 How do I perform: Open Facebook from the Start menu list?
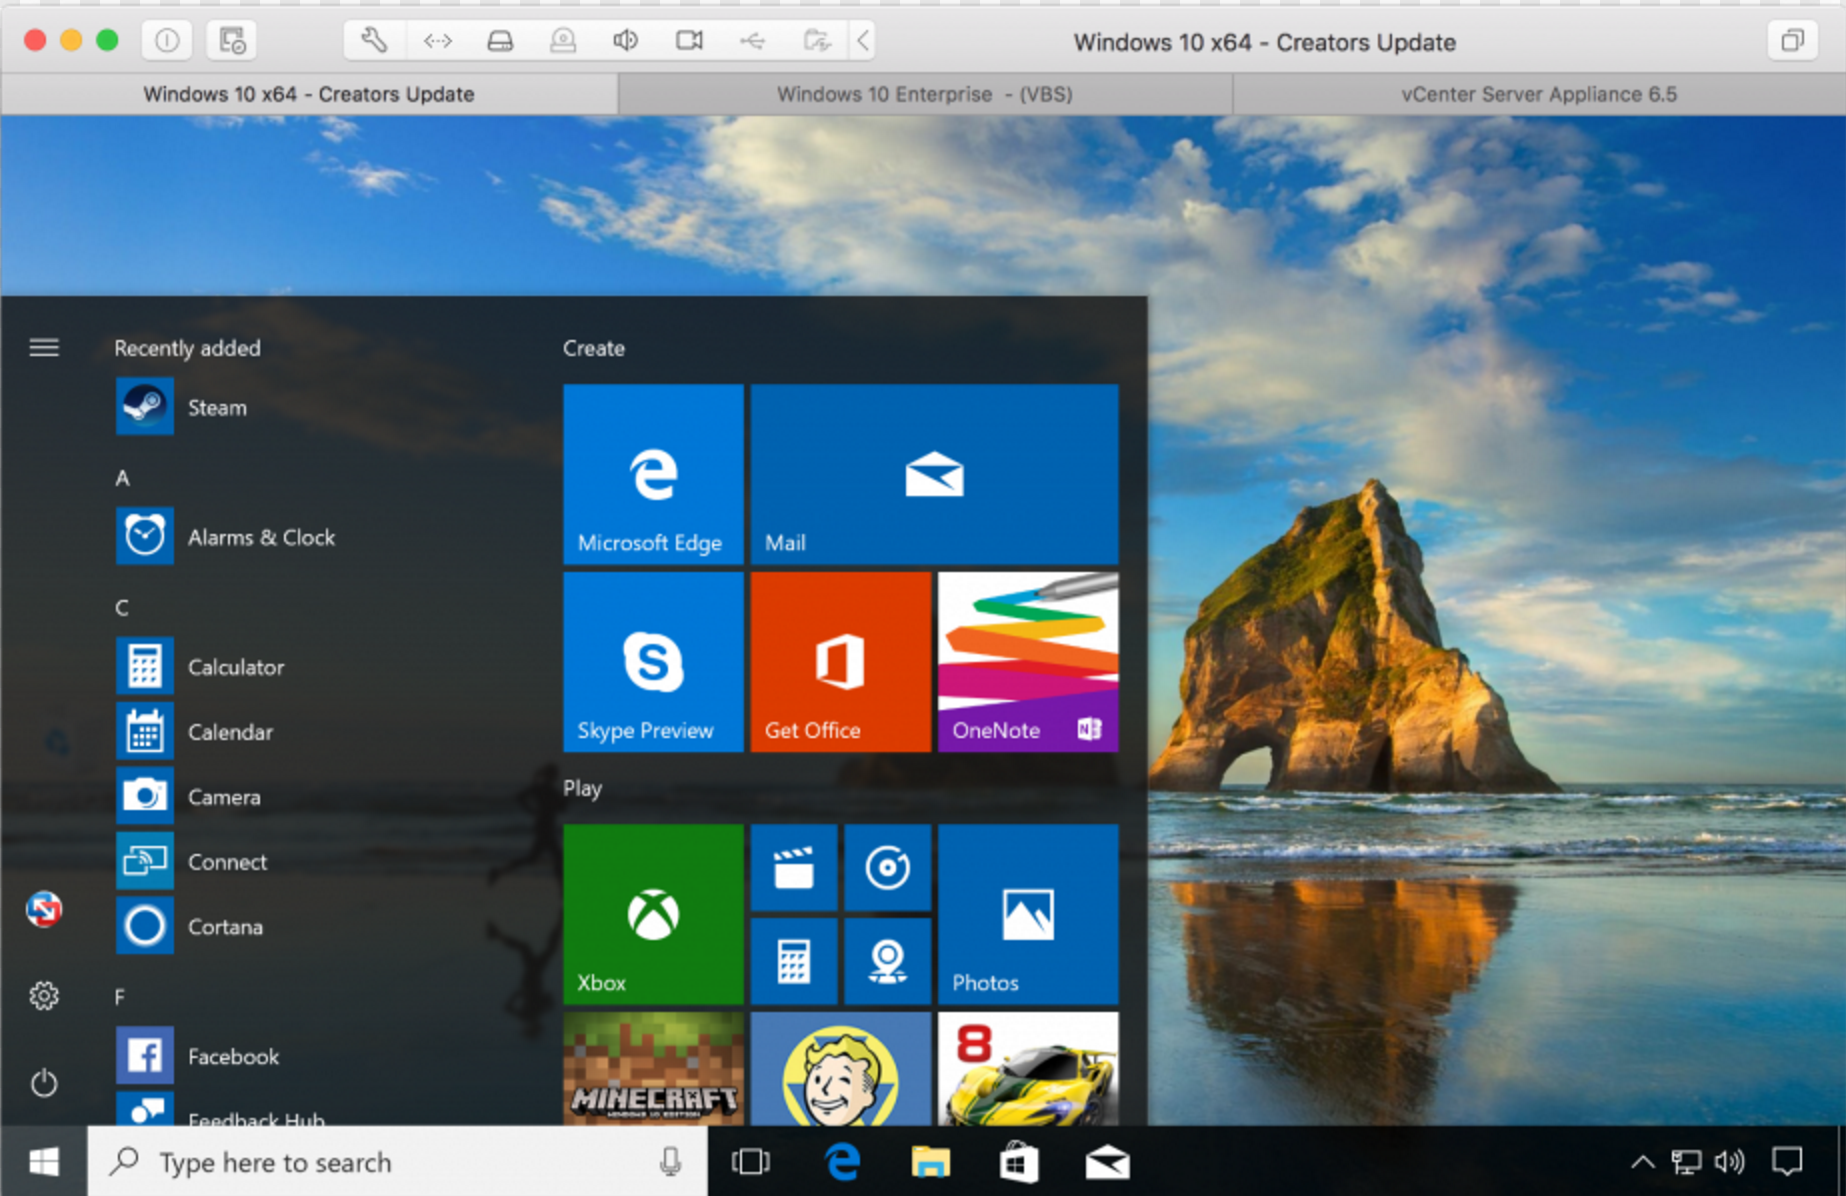pyautogui.click(x=232, y=1056)
